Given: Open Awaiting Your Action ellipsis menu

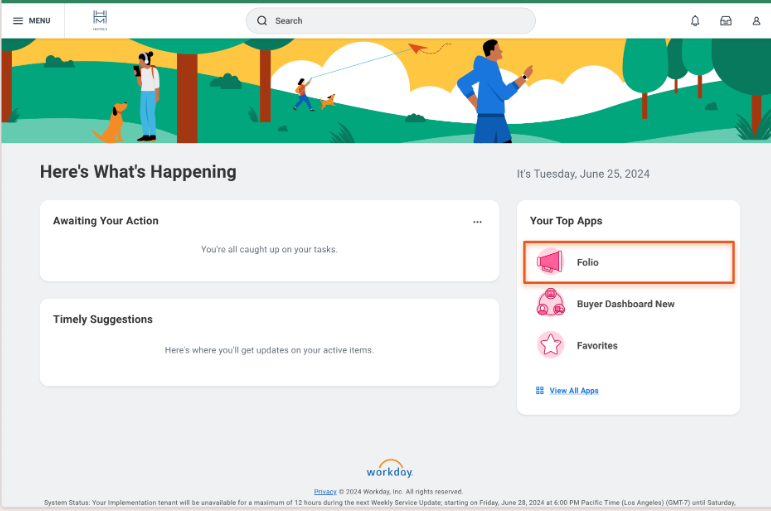Looking at the screenshot, I should [x=477, y=222].
